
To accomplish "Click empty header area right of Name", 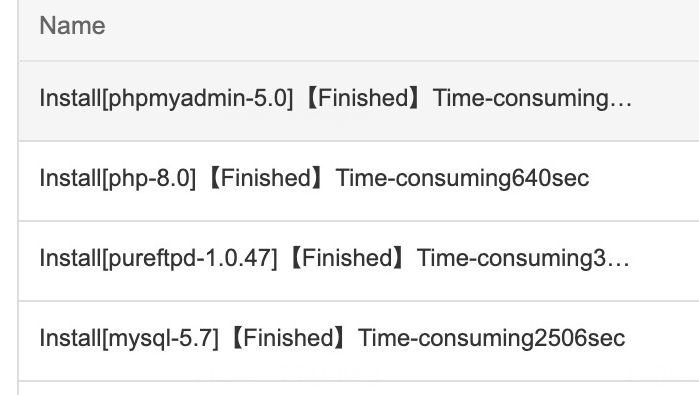I will [x=401, y=25].
